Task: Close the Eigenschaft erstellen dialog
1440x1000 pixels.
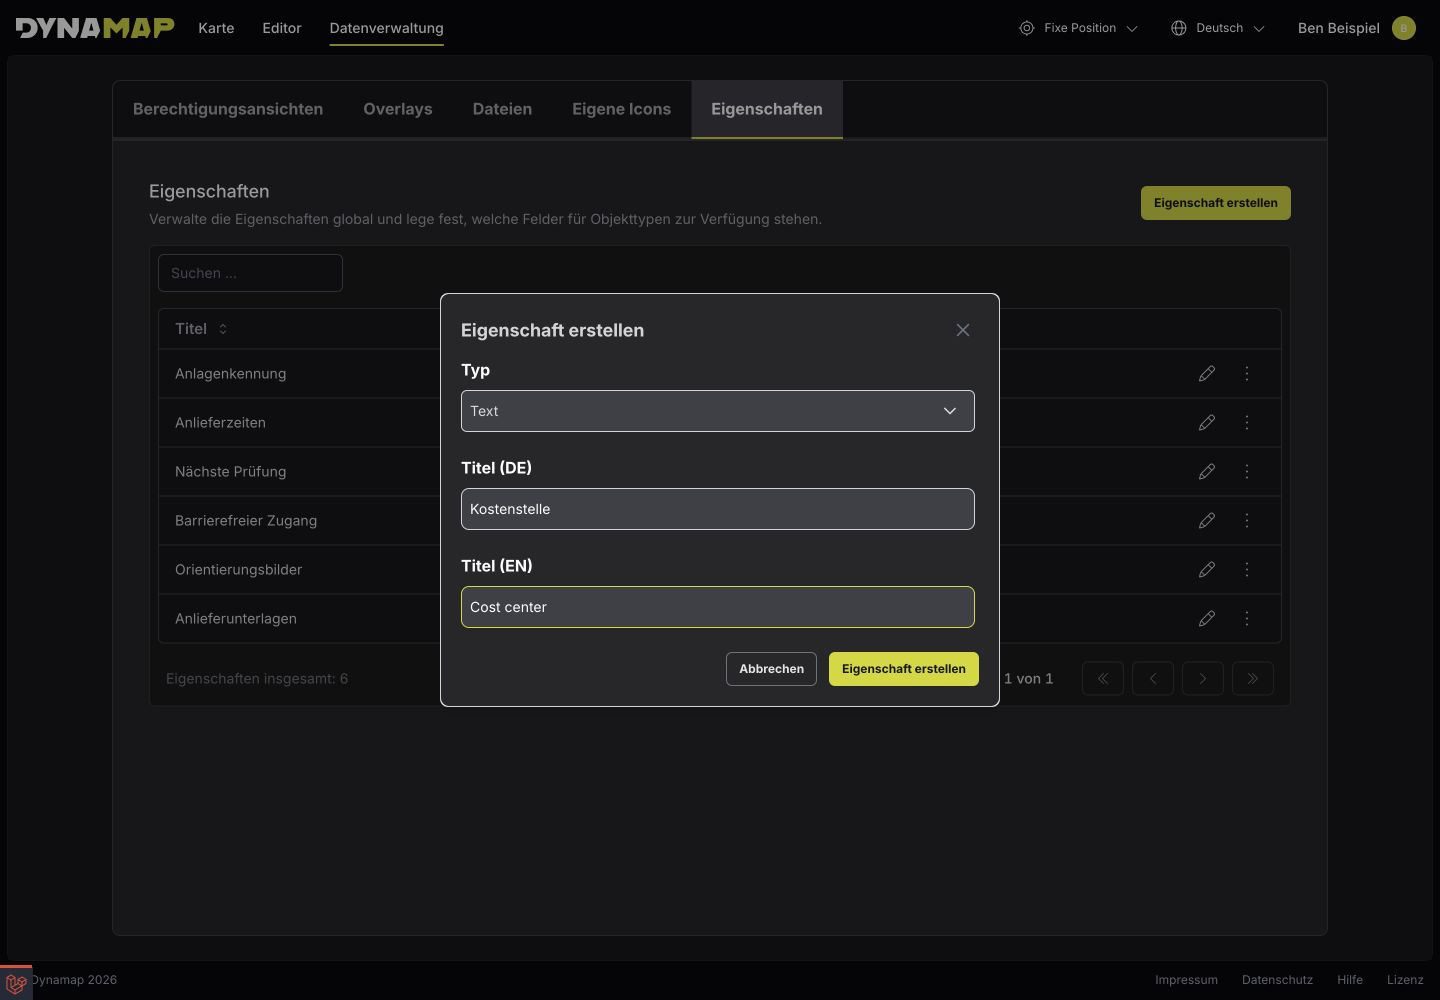Action: 963,330
